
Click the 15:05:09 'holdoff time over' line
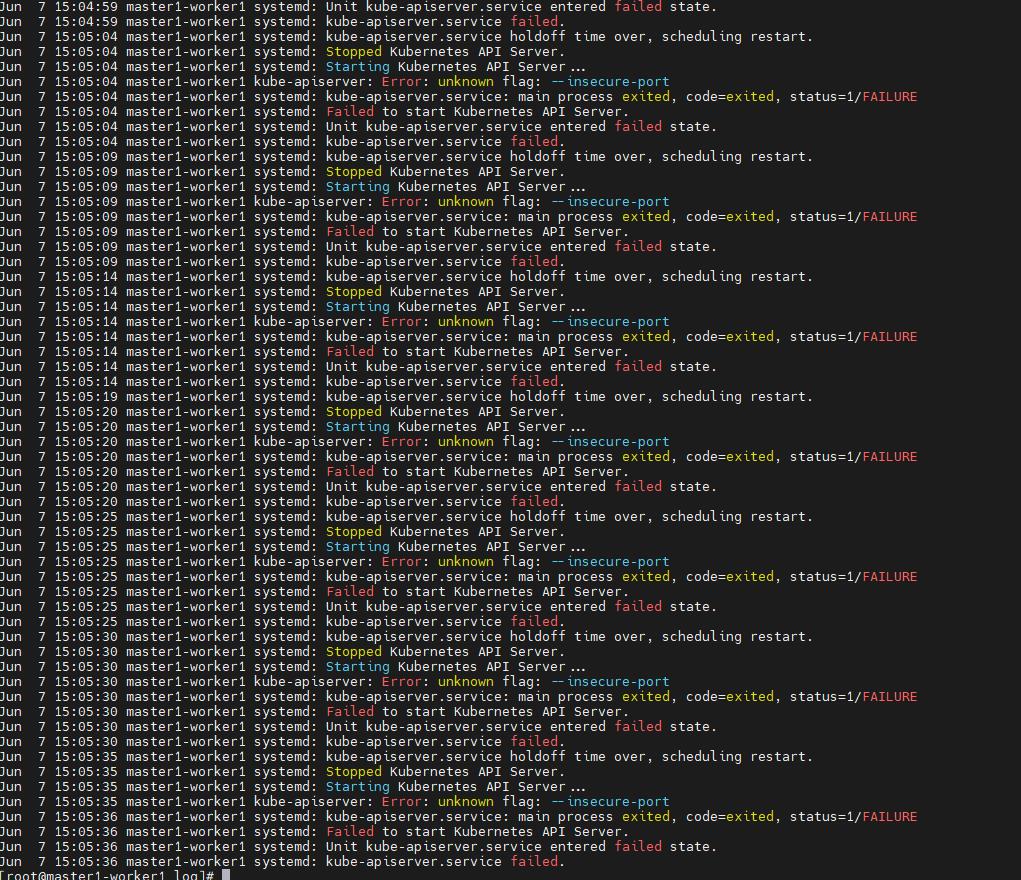tap(406, 156)
